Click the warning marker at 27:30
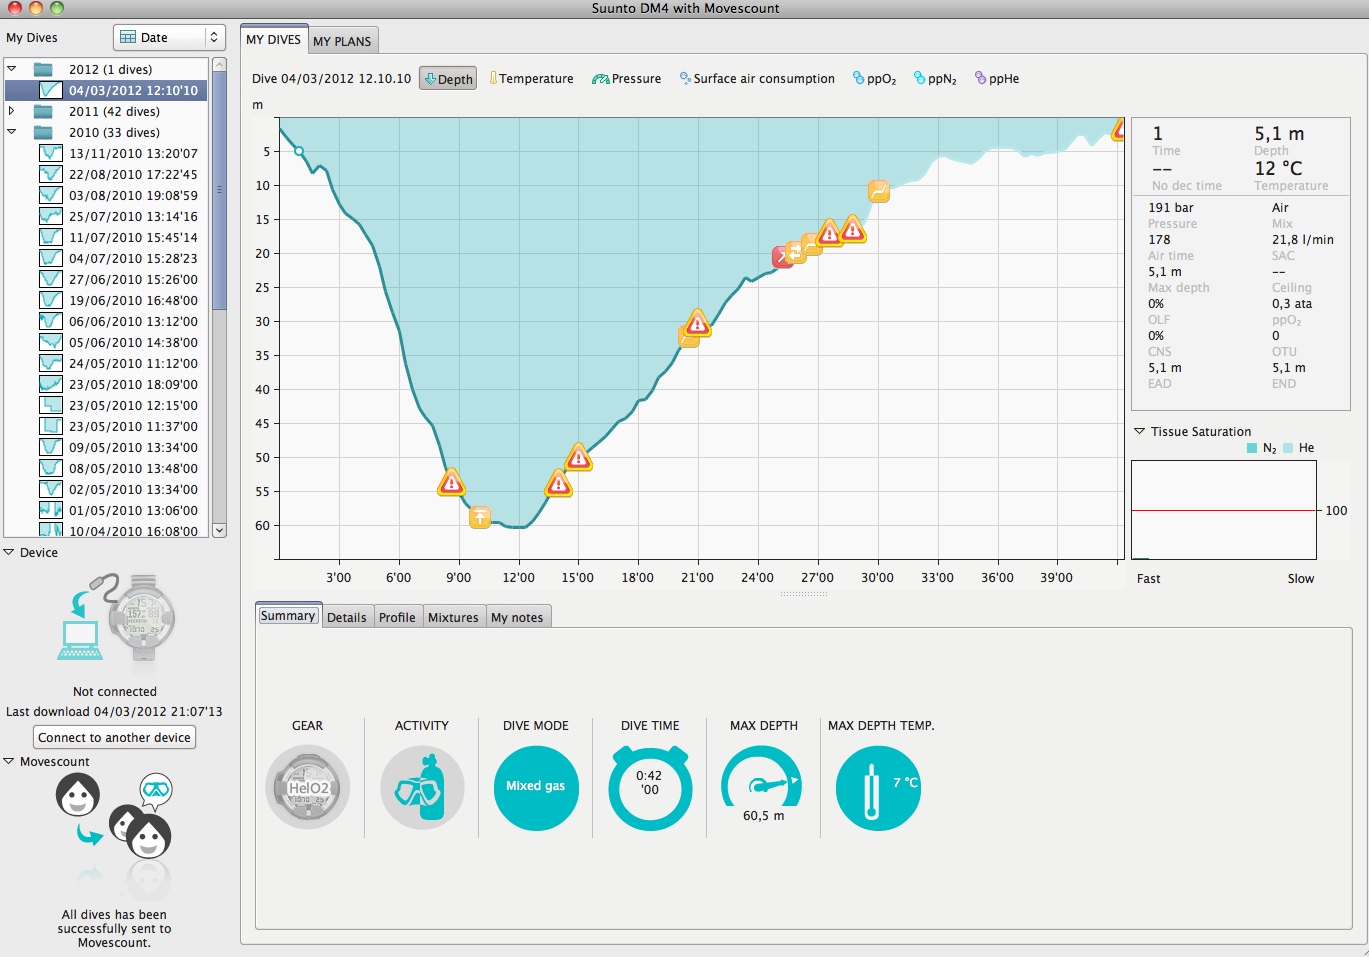1369x957 pixels. (829, 232)
